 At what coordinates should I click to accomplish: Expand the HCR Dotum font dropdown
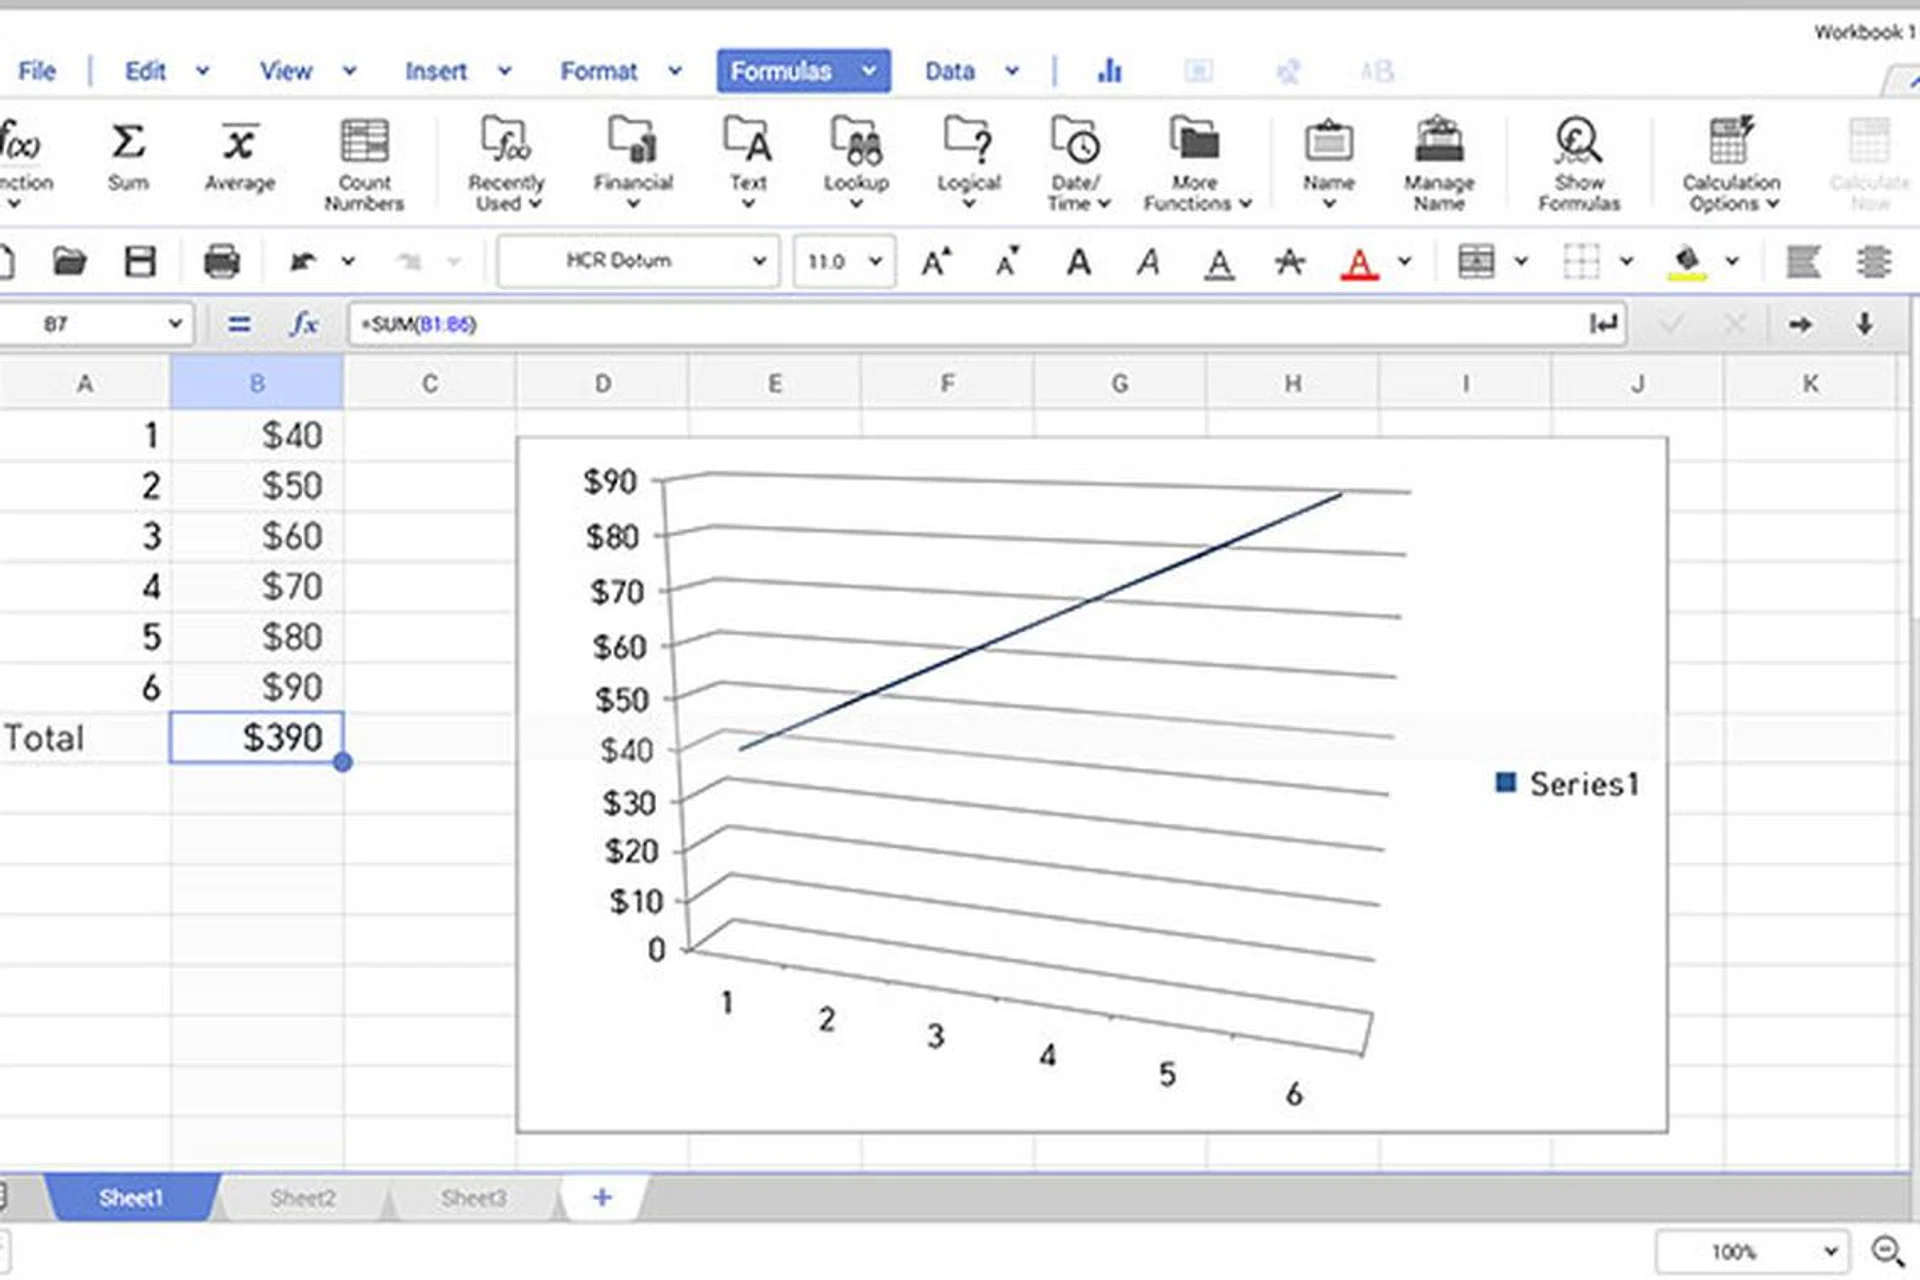tap(759, 262)
